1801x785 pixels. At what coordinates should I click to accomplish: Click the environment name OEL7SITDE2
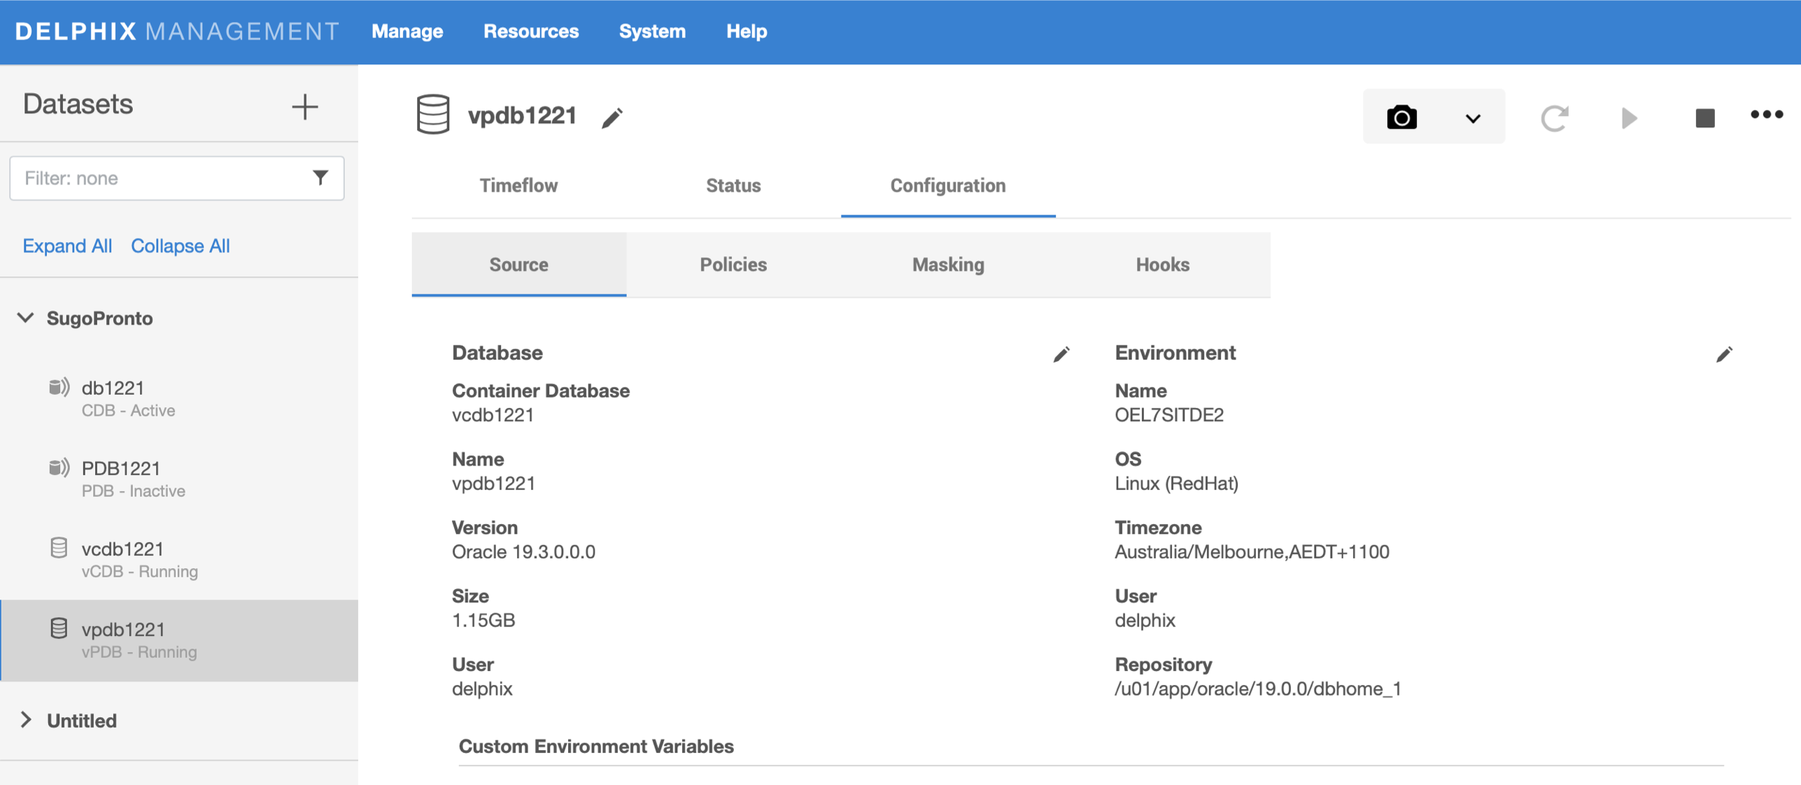pyautogui.click(x=1169, y=415)
